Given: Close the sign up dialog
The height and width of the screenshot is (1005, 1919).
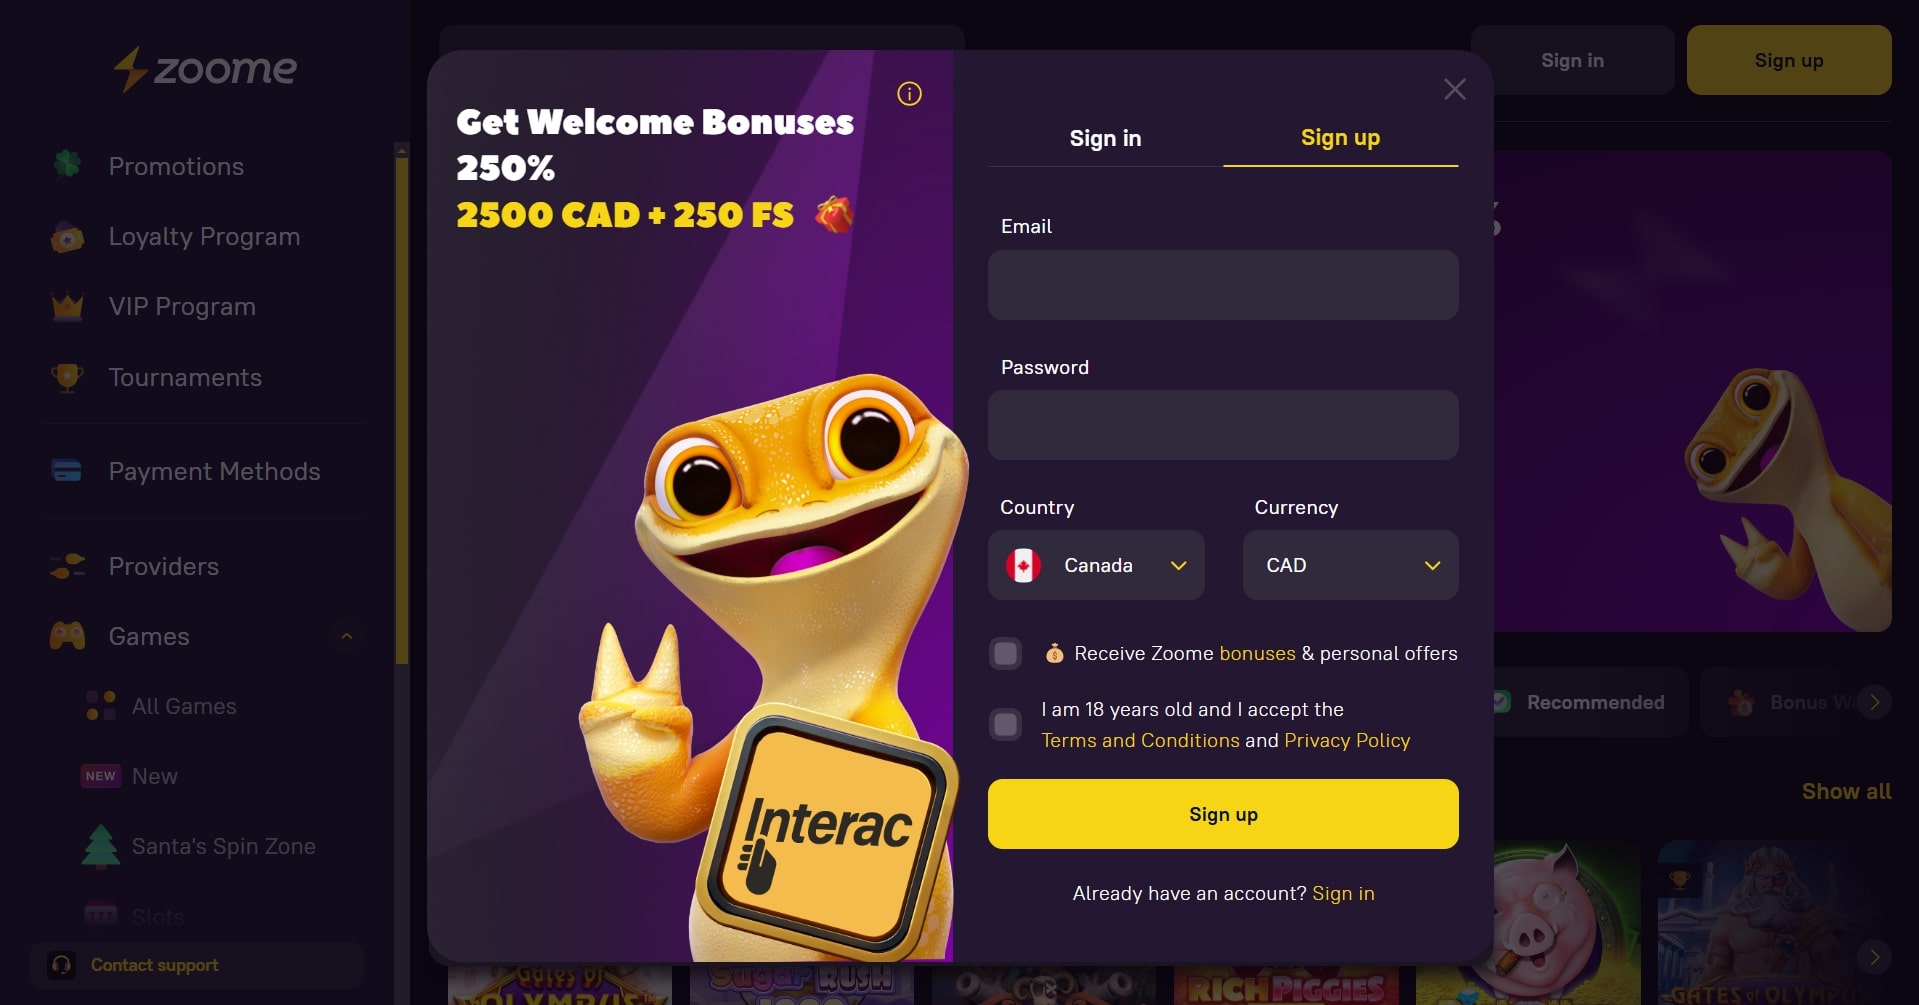Looking at the screenshot, I should point(1455,89).
